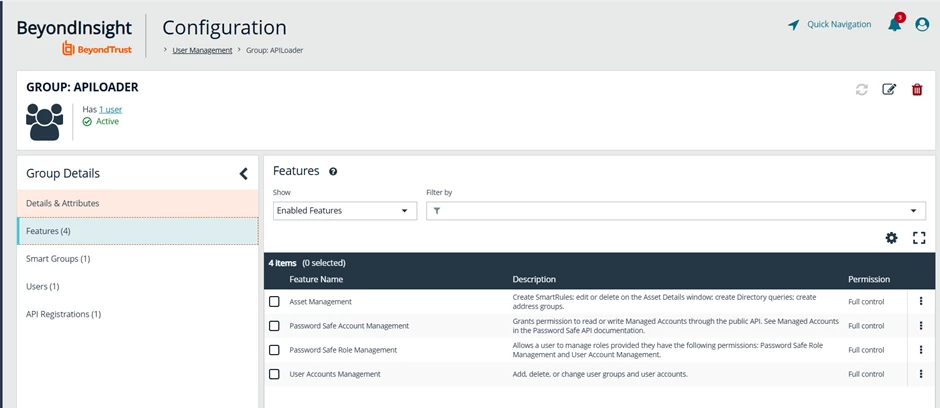Open the Features help question mark icon
The height and width of the screenshot is (408, 940).
click(333, 171)
